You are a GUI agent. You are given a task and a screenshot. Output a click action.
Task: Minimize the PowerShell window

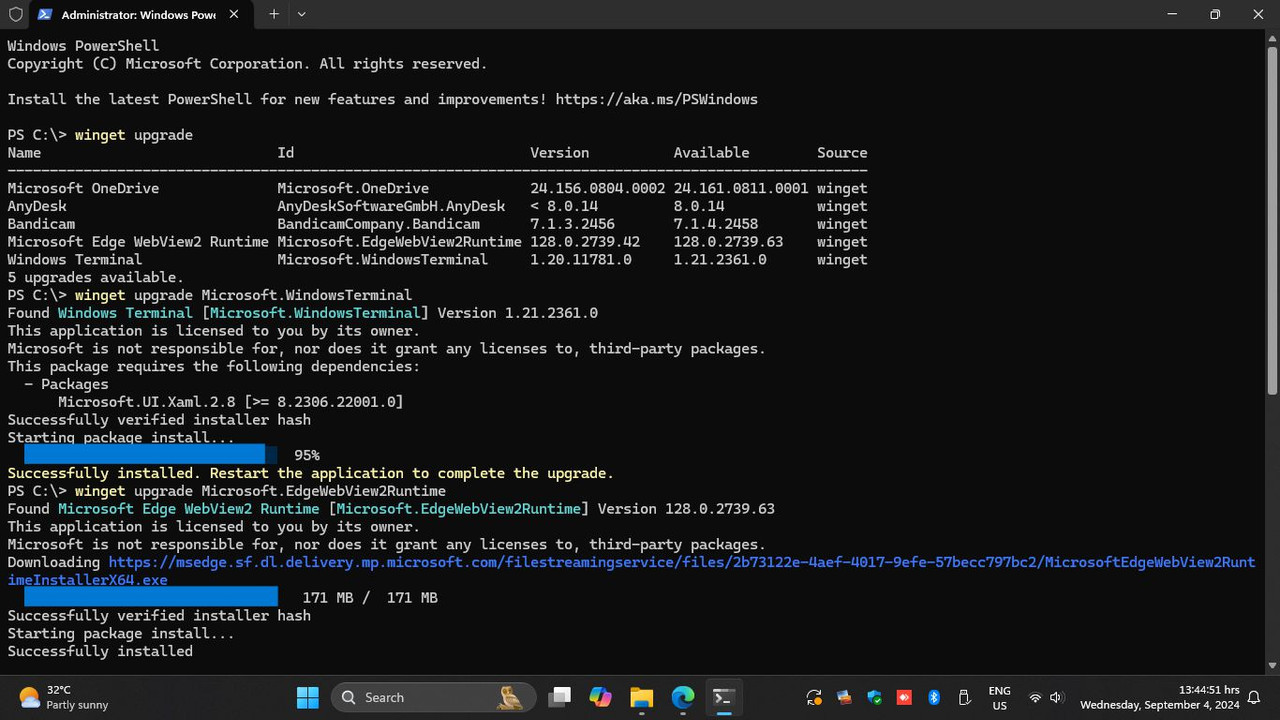click(x=1171, y=15)
